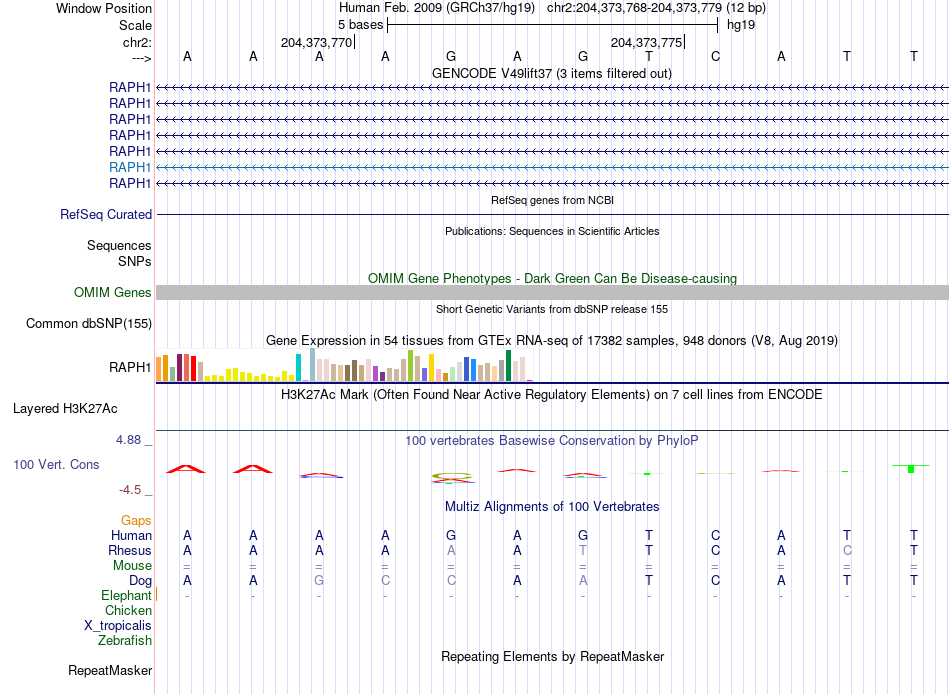Click the orange Gaps row label
This screenshot has width=950, height=694.
136,521
